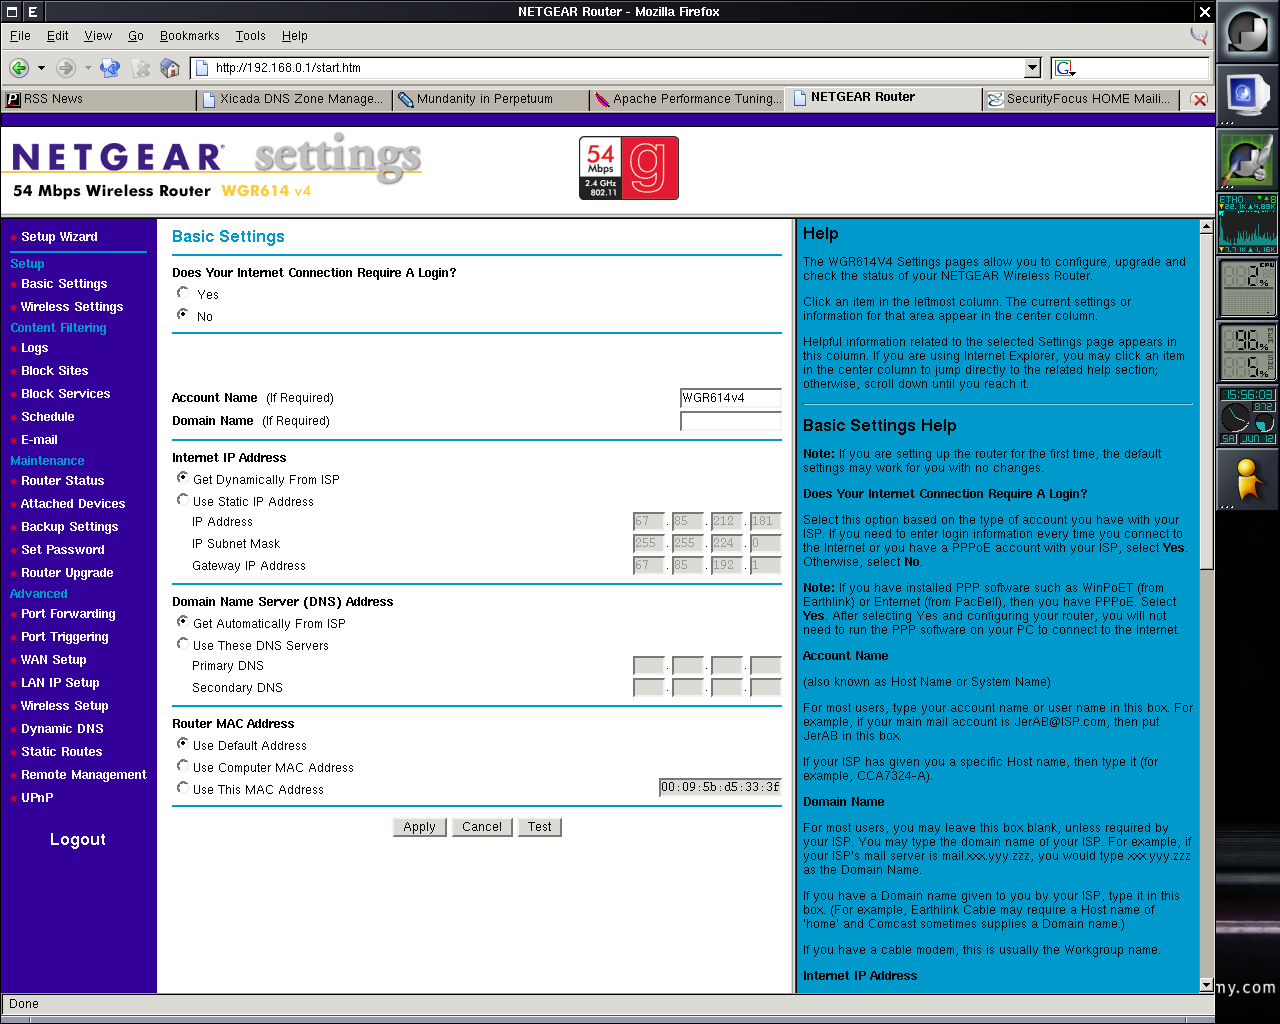1280x1024 pixels.
Task: Open the Edit menu
Action: [58, 36]
